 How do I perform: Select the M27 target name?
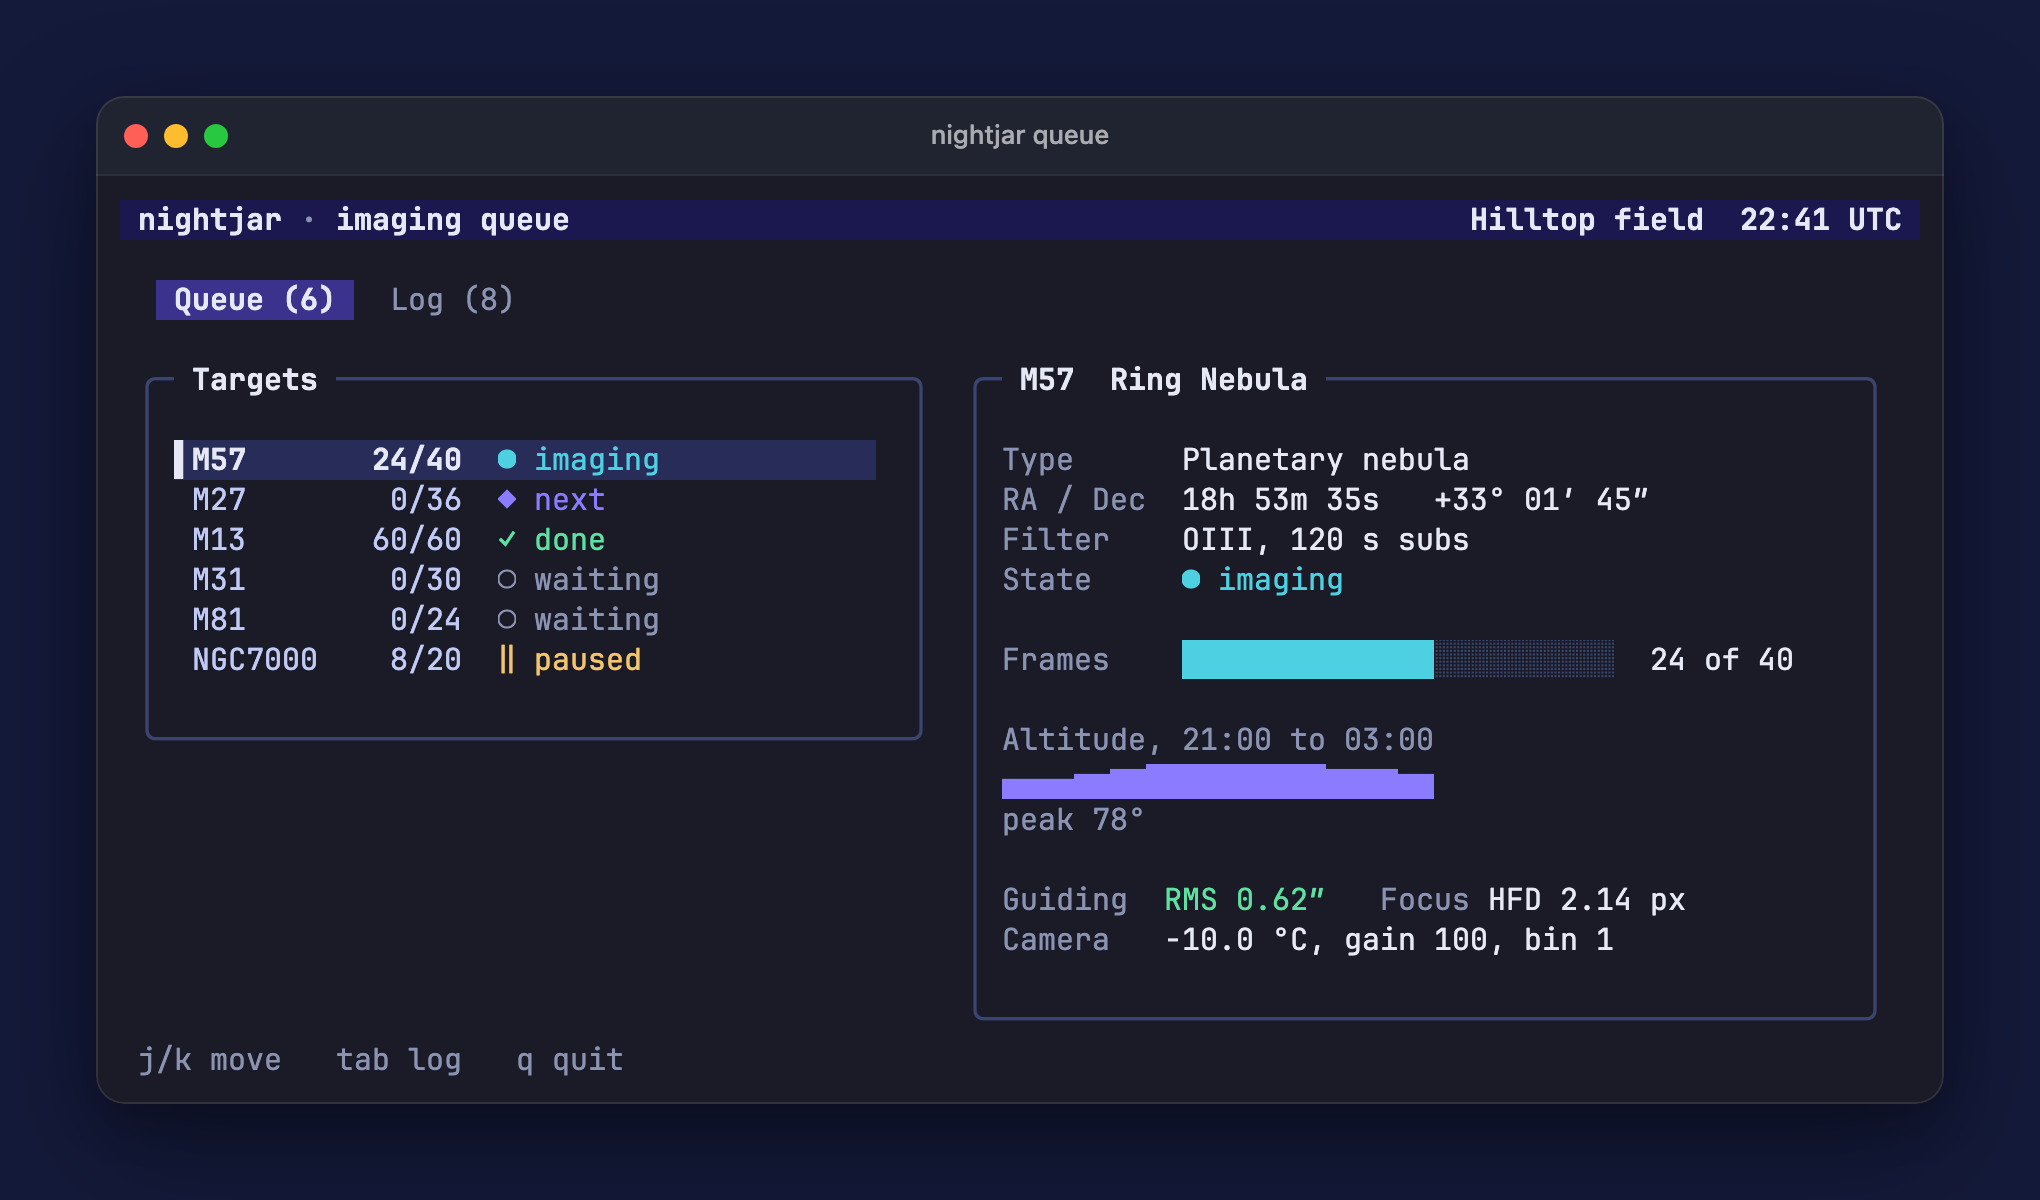point(219,500)
